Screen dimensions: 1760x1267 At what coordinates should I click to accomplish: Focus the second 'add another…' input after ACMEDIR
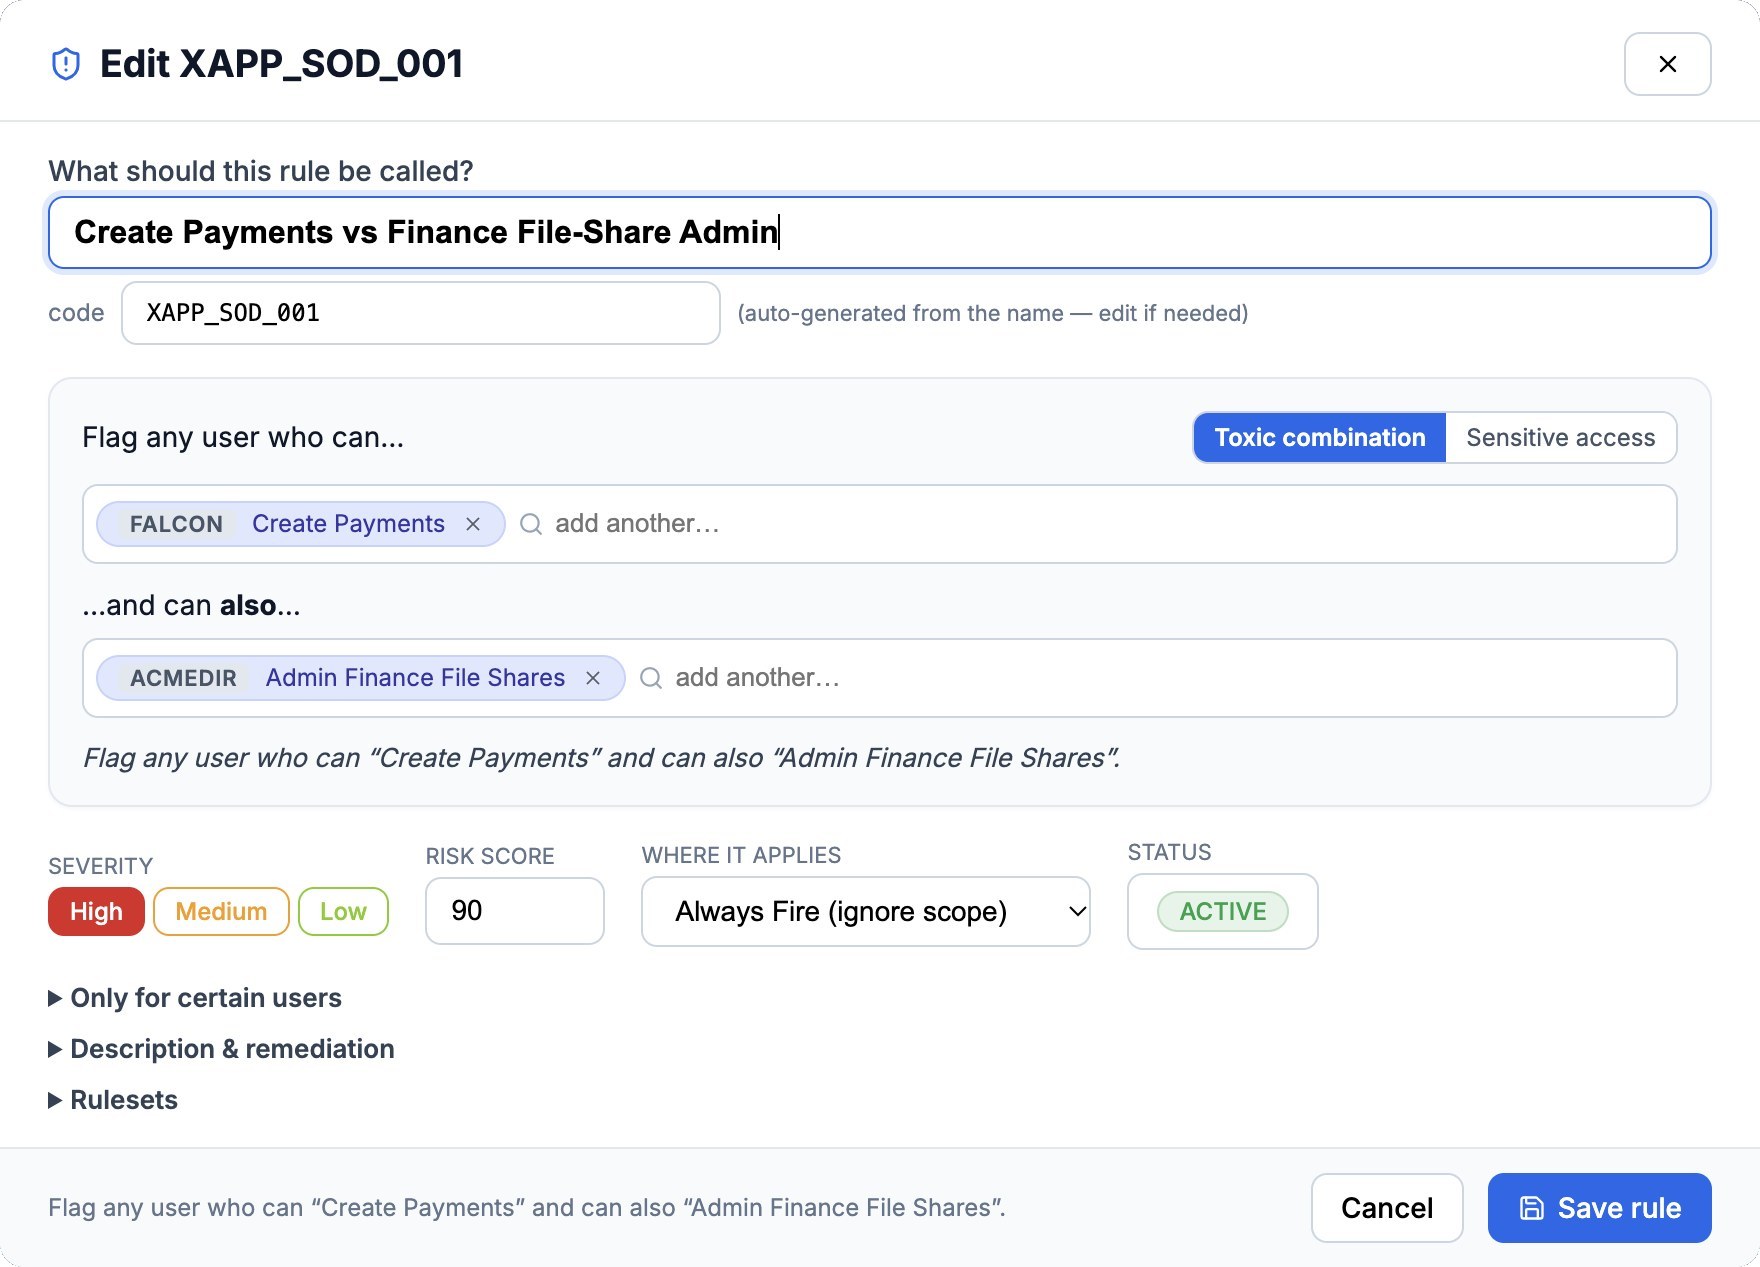click(1170, 678)
